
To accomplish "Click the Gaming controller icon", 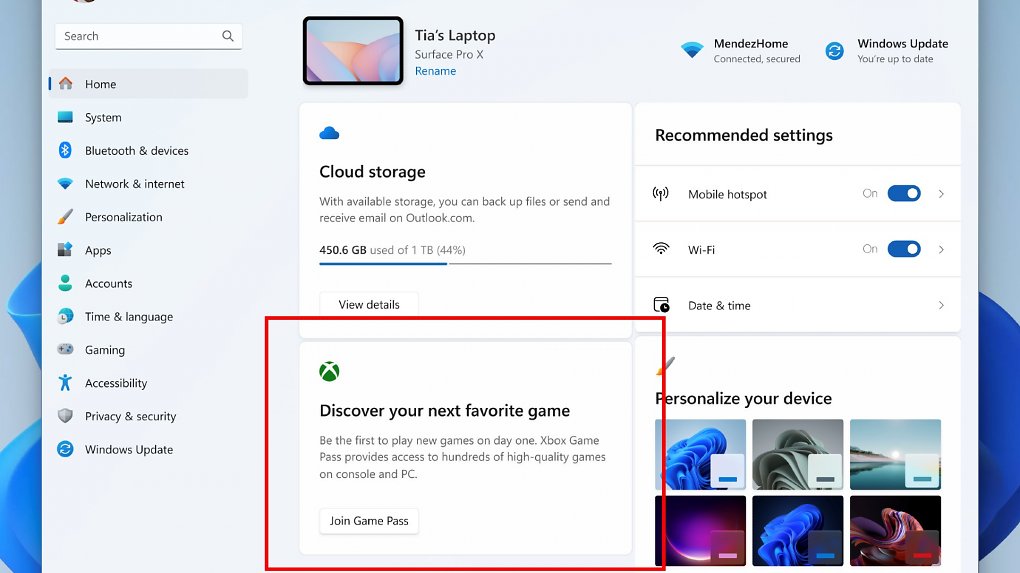I will (65, 349).
